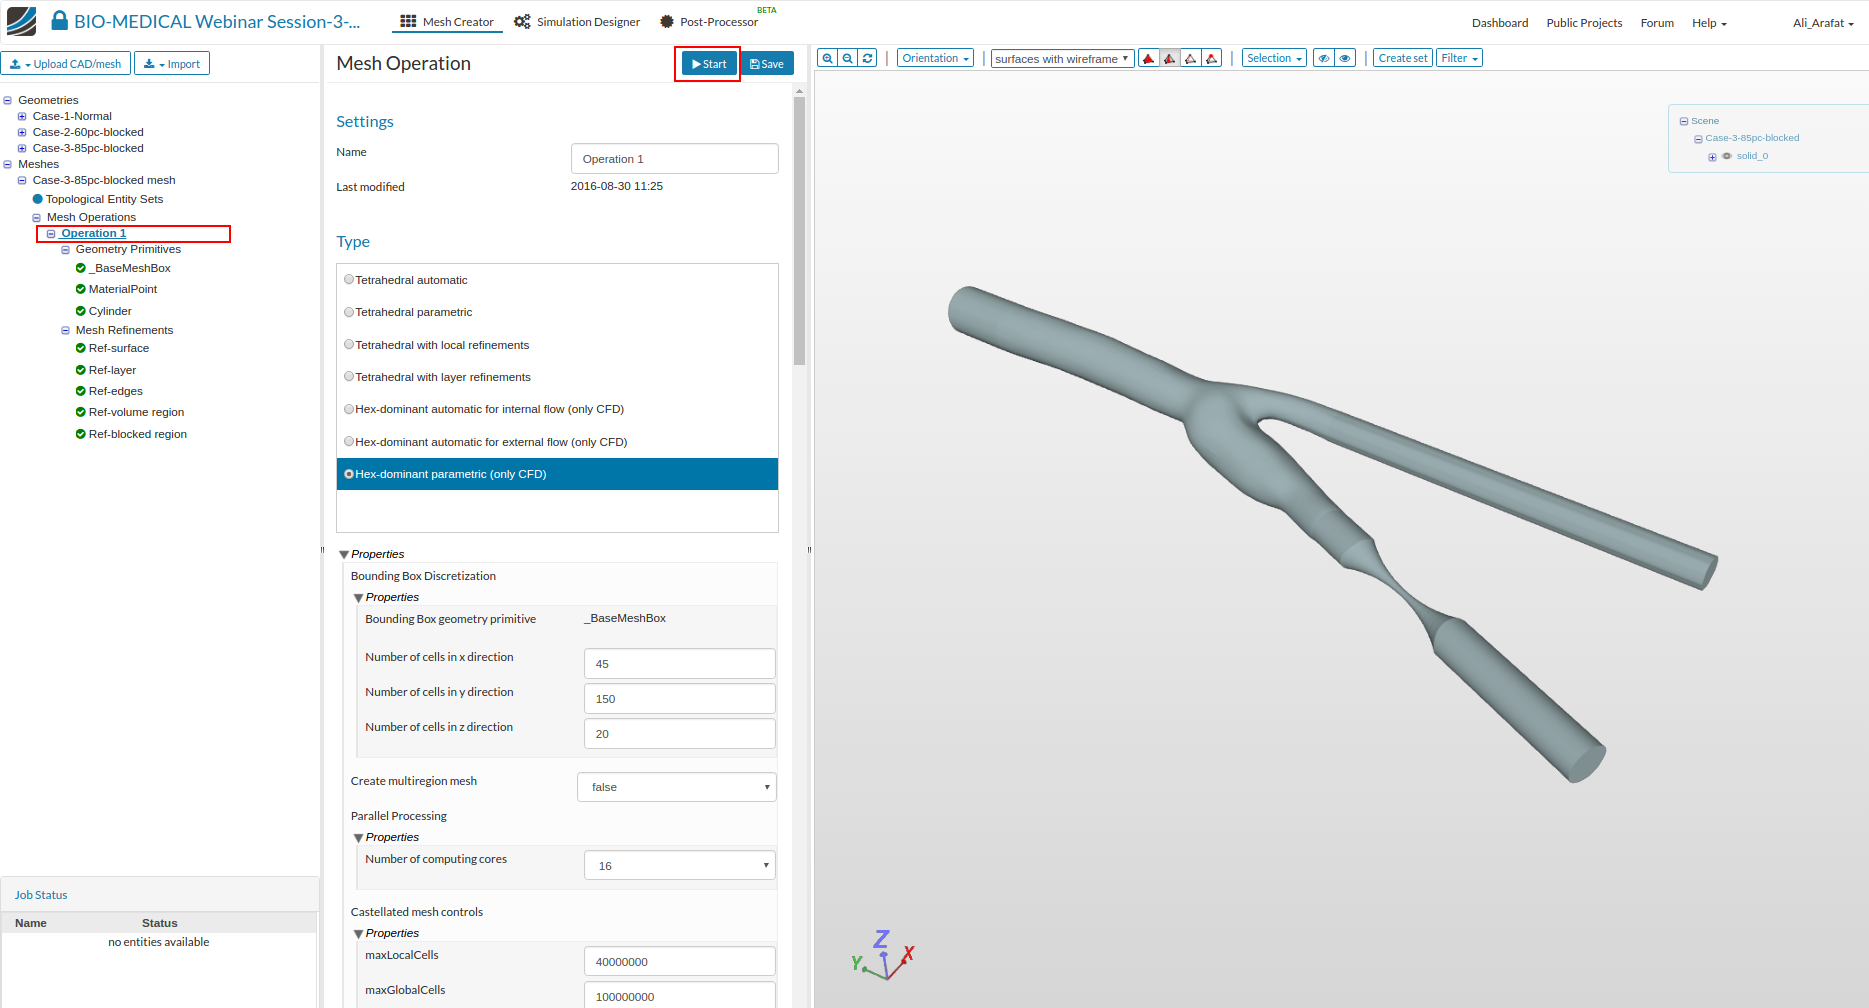Go to the Dashboard
Viewport: 1869px width, 1008px height.
1499,23
